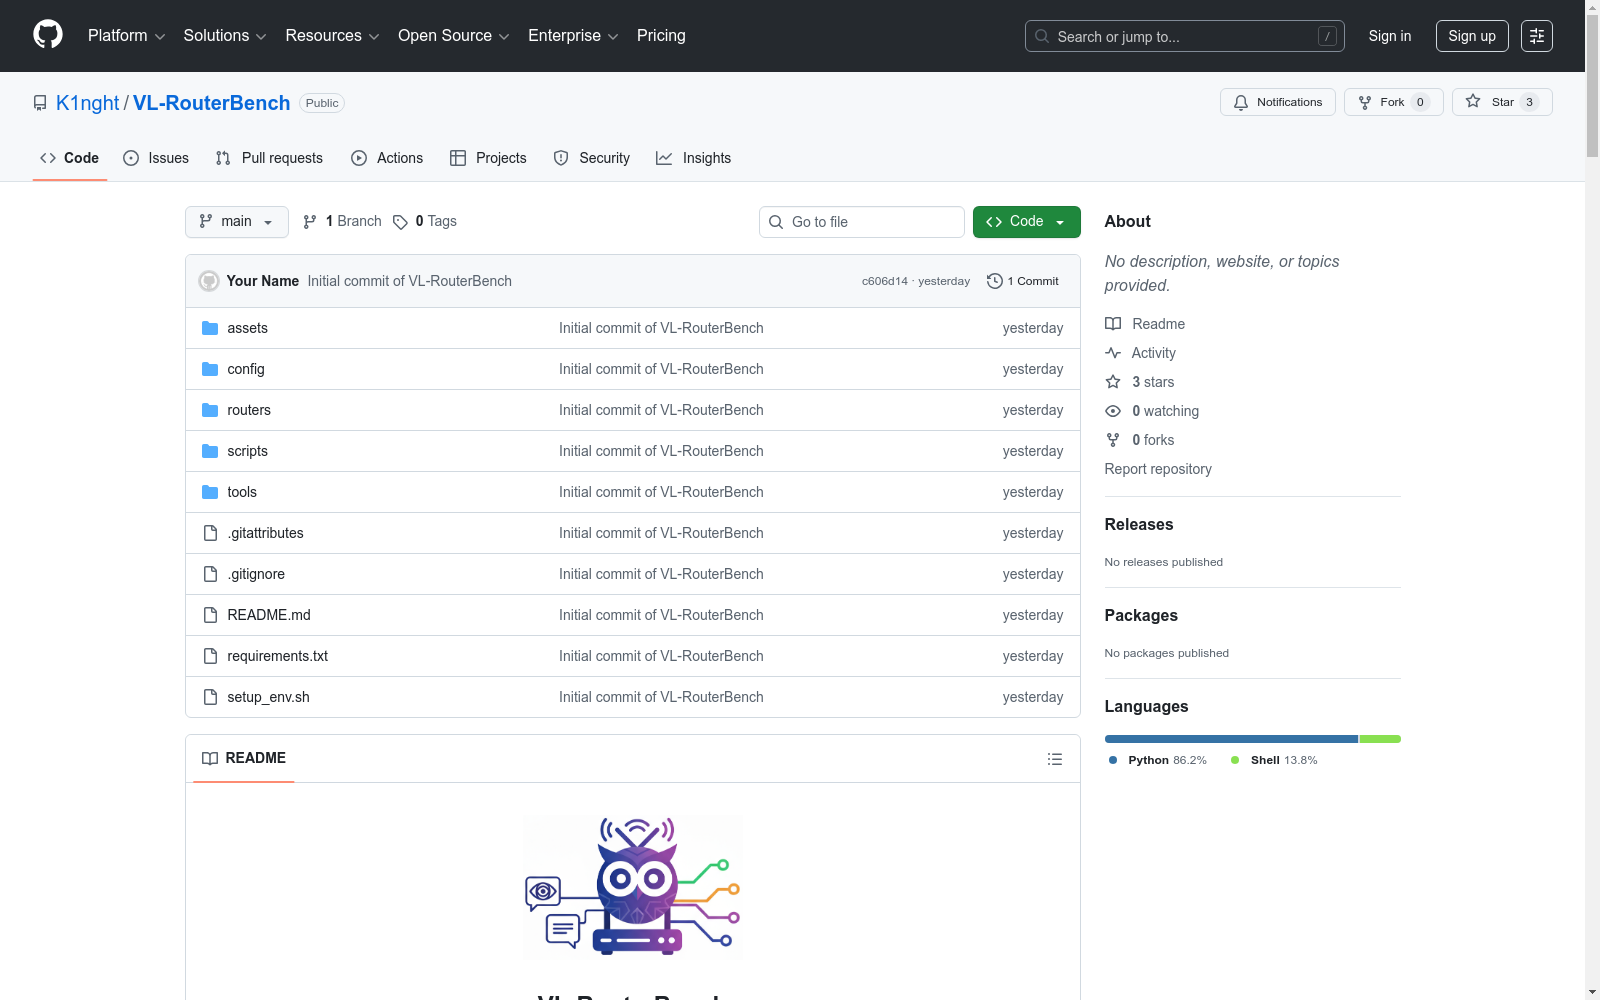Click the Readme book icon in About
This screenshot has height=1000, width=1600.
coord(1113,324)
